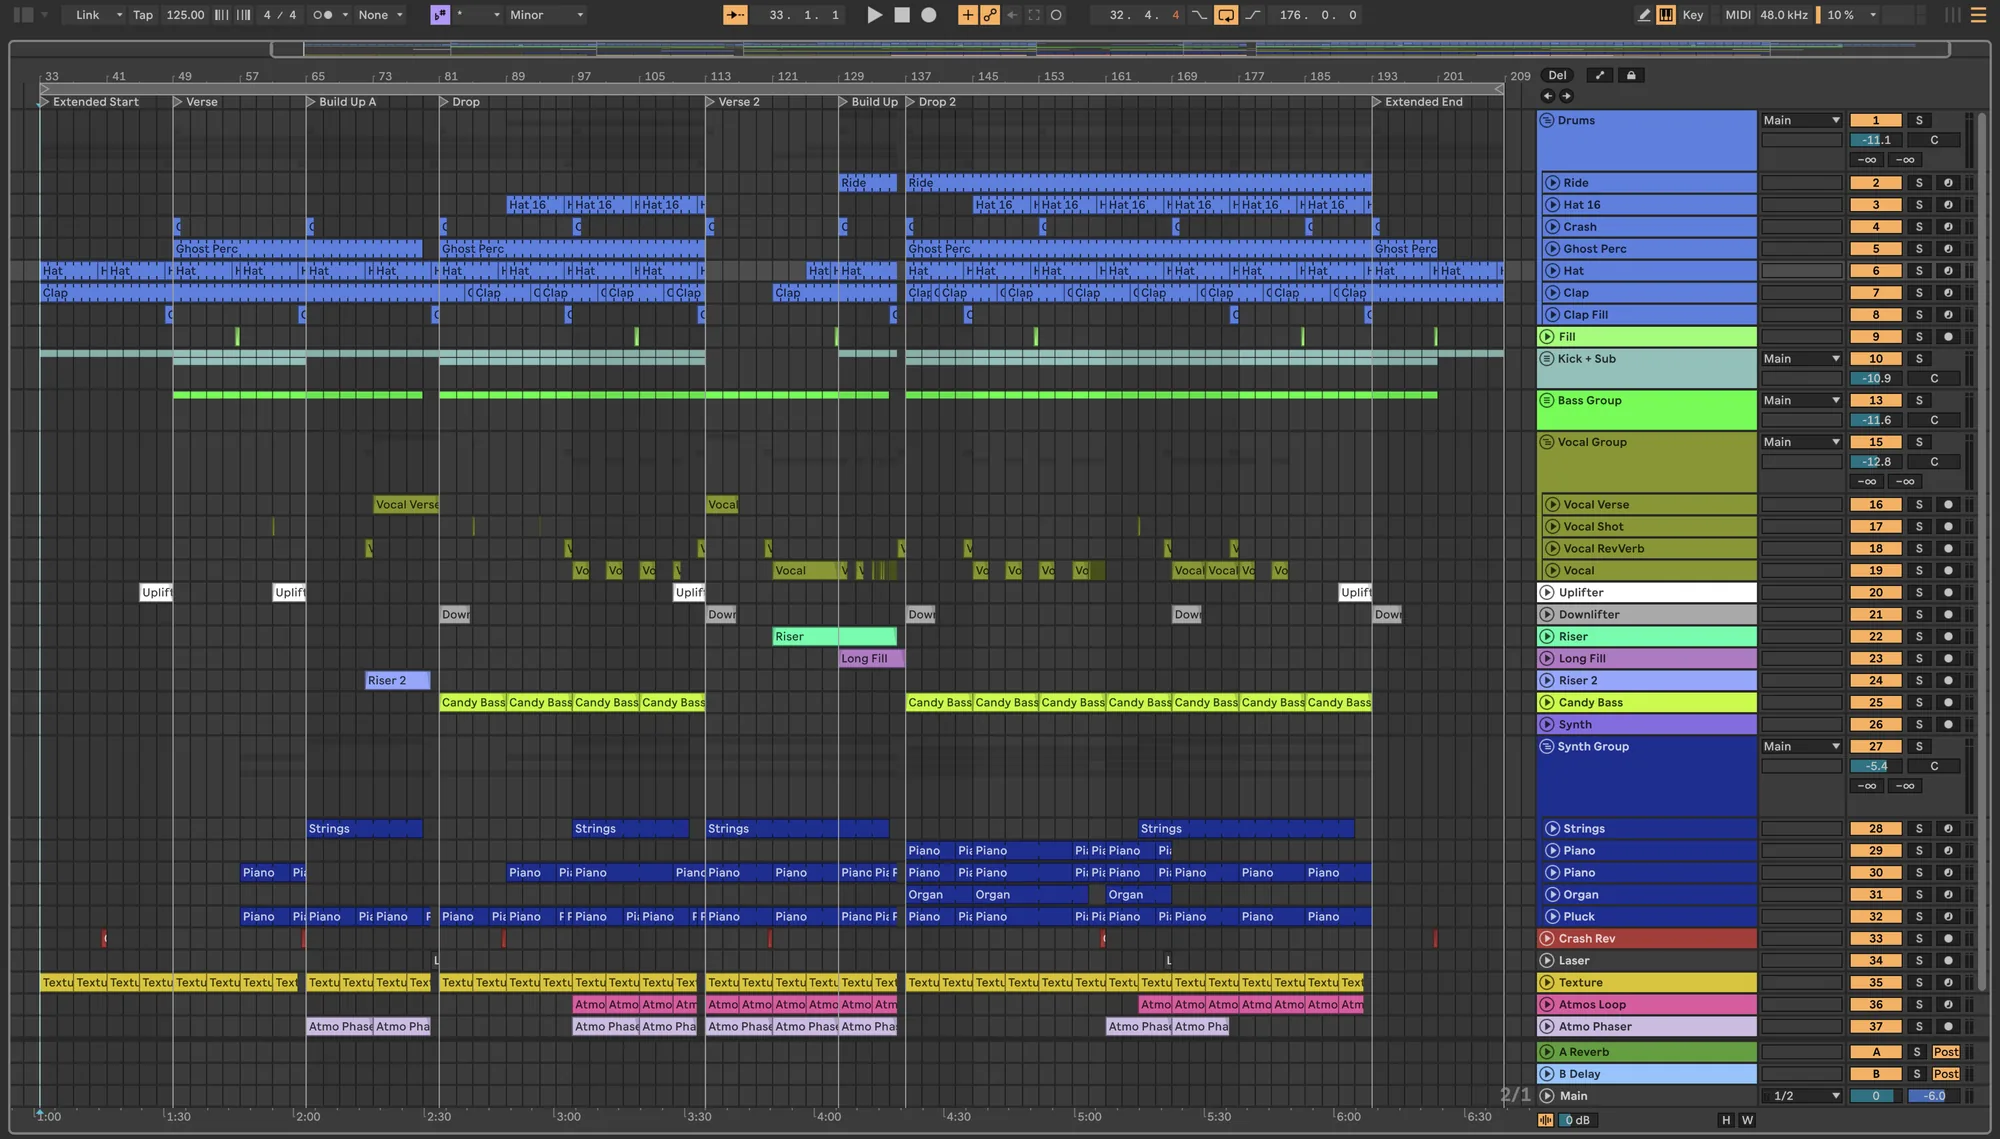2000x1139 pixels.
Task: Start playback with the Play button
Action: coord(875,15)
